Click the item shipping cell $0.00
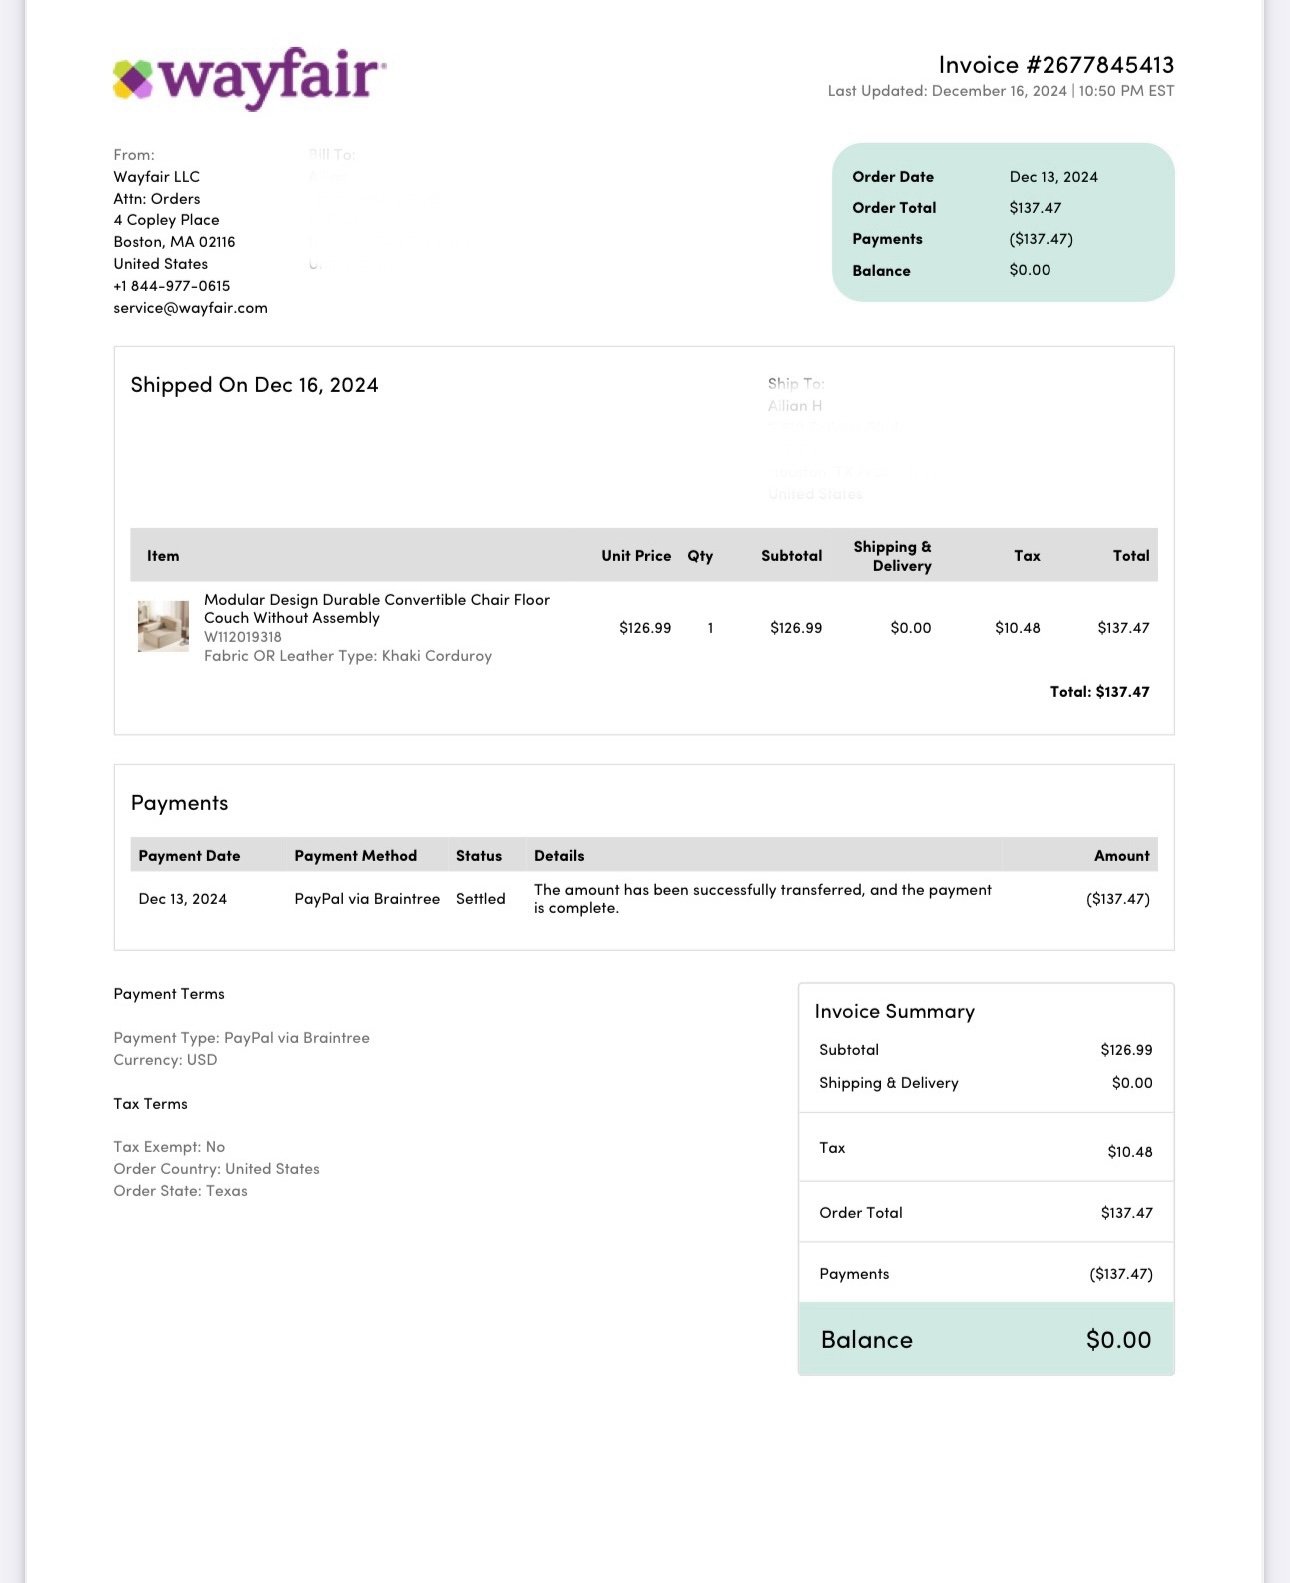 click(x=910, y=628)
